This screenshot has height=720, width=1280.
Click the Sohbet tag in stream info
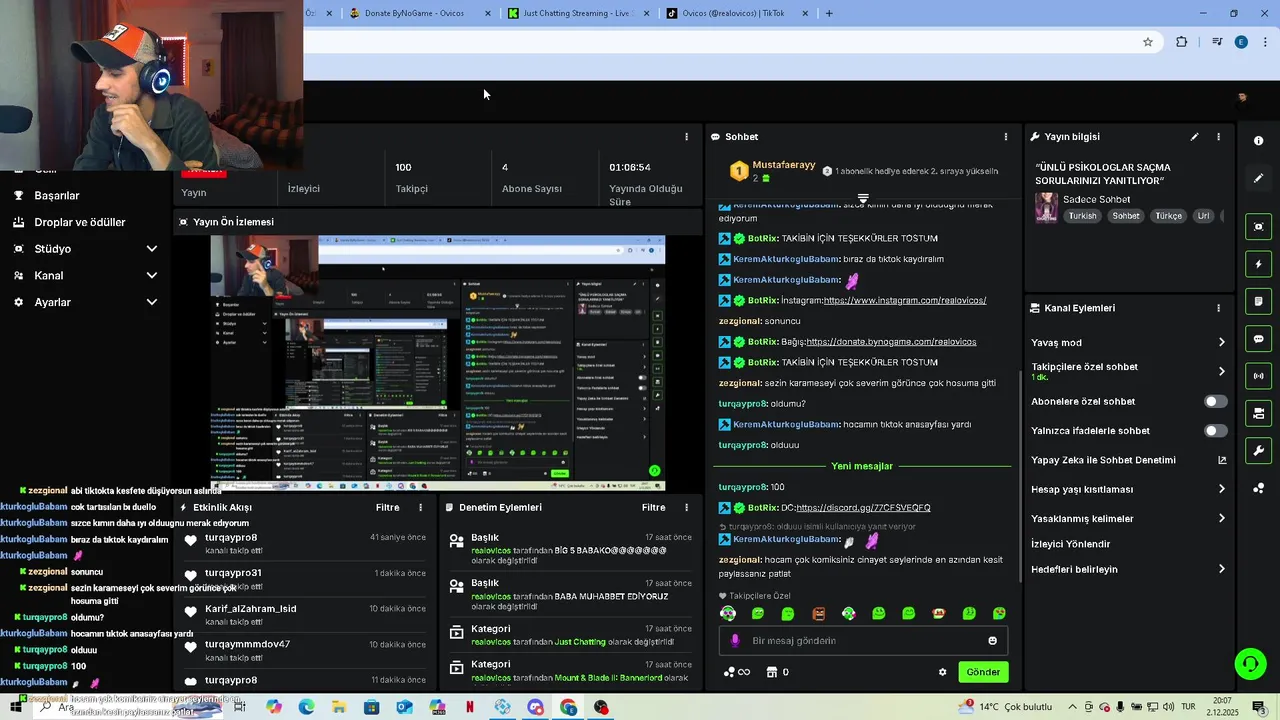[x=1126, y=216]
